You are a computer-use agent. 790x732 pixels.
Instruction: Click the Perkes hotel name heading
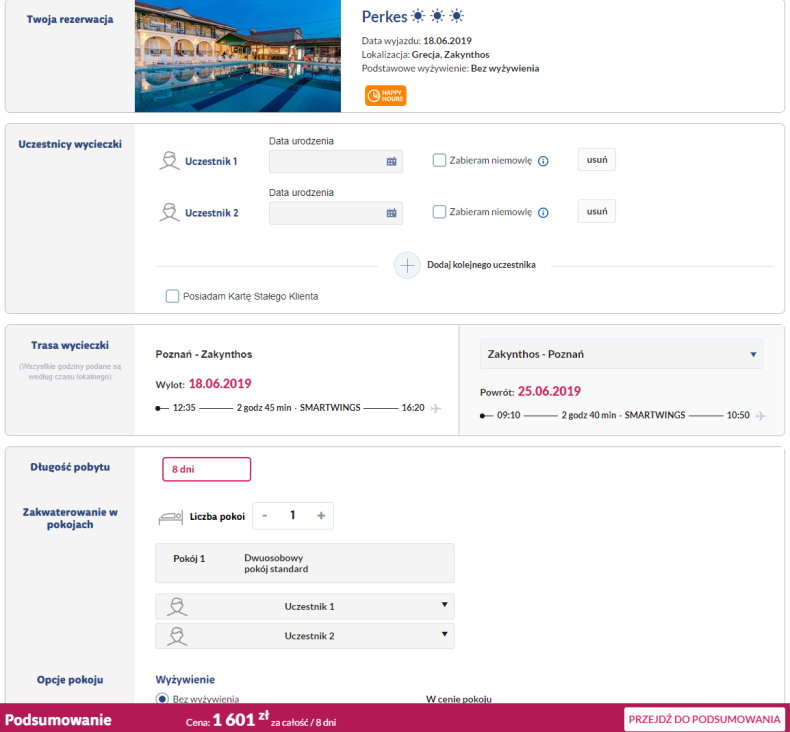click(x=384, y=17)
